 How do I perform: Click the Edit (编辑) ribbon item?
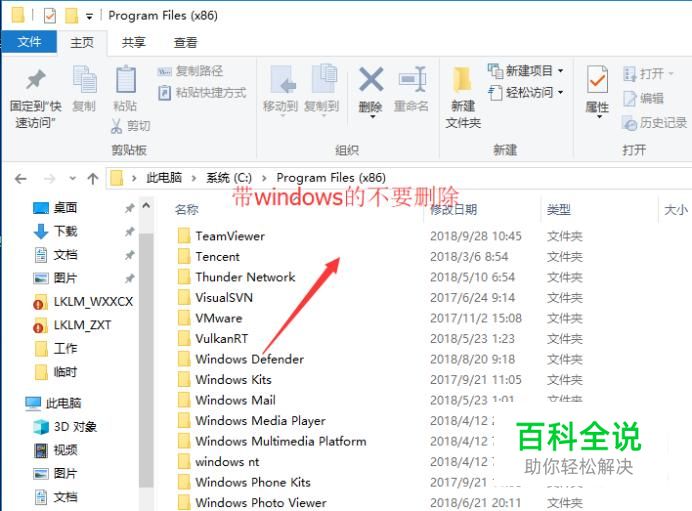tap(644, 98)
